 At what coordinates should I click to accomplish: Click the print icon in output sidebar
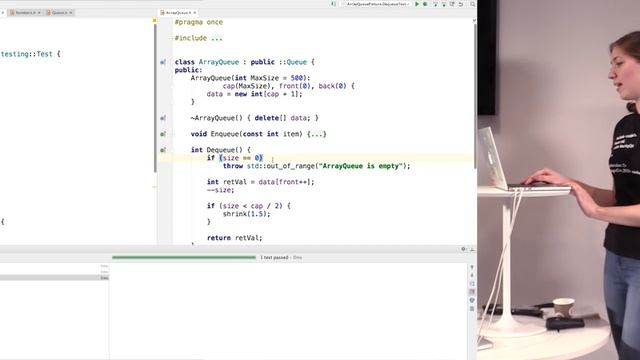[x=472, y=300]
